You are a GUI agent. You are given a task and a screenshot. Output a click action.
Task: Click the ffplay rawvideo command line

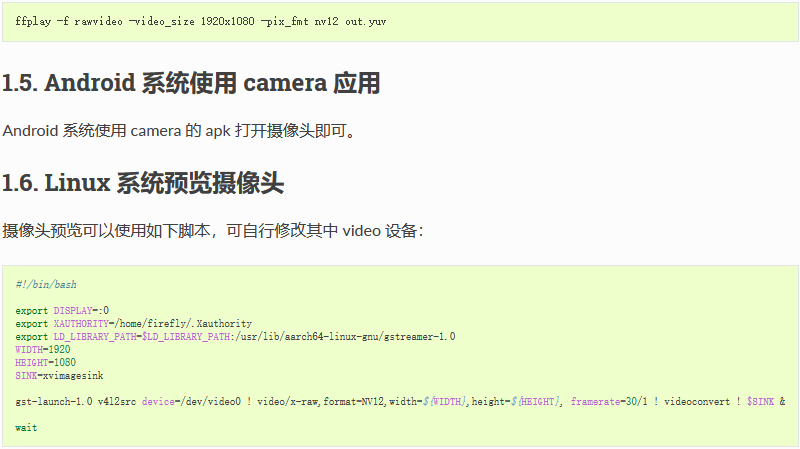coord(201,21)
